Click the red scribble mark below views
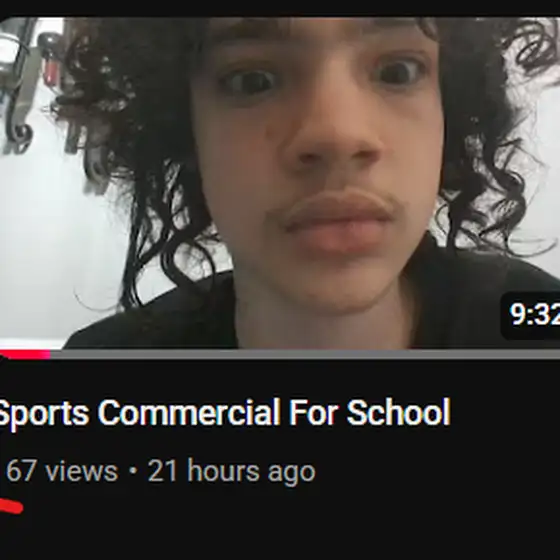The image size is (560, 560). click(11, 507)
